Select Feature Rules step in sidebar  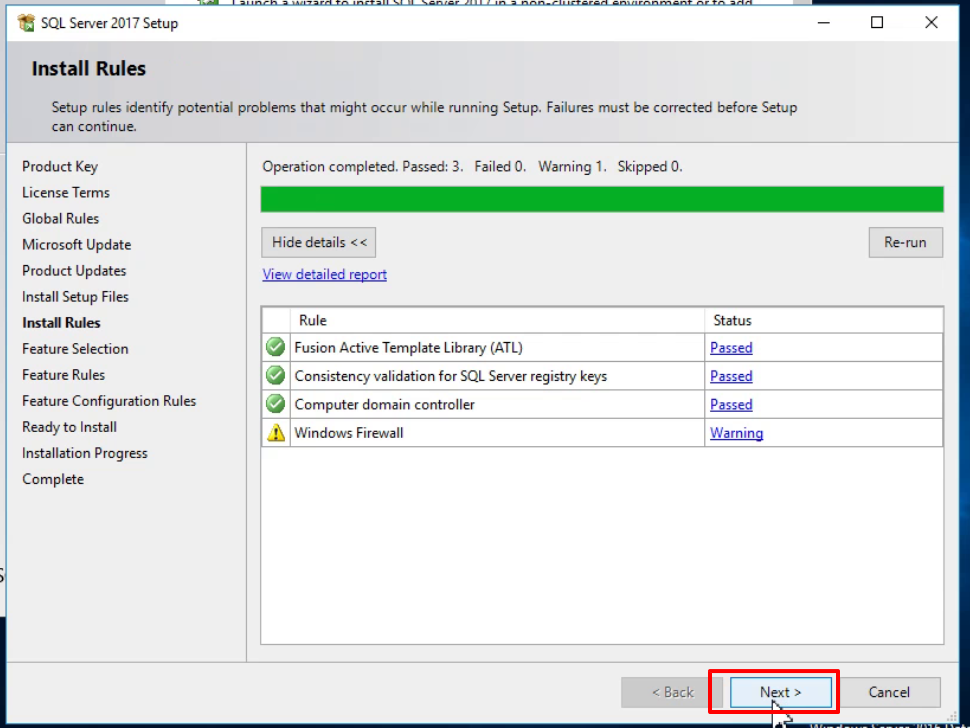[64, 374]
